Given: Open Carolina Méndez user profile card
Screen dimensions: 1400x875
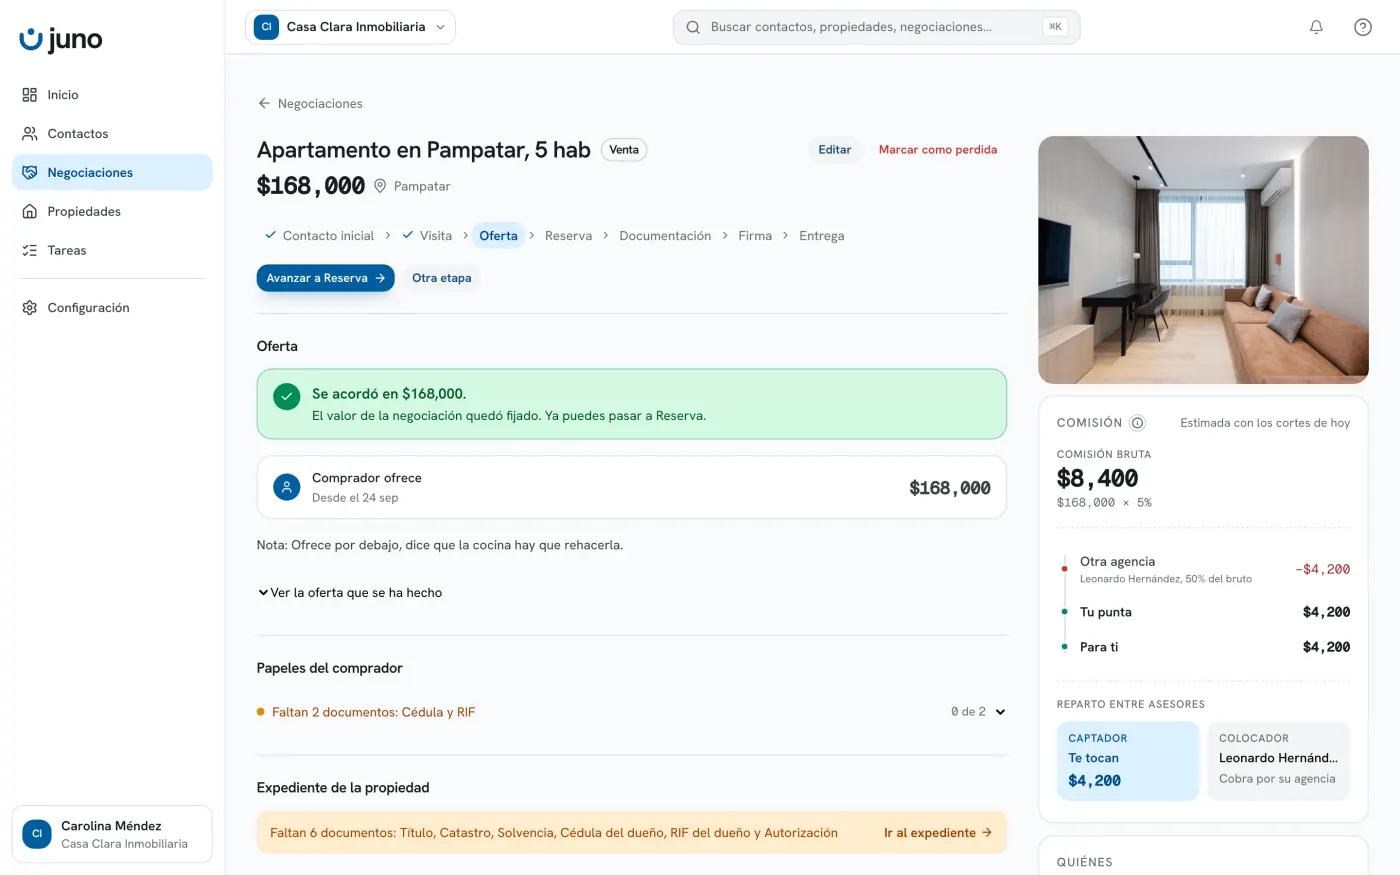Looking at the screenshot, I should pyautogui.click(x=112, y=834).
